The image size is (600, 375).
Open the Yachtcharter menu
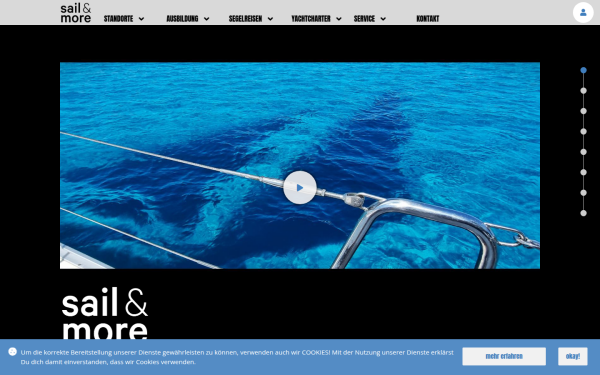tap(311, 18)
